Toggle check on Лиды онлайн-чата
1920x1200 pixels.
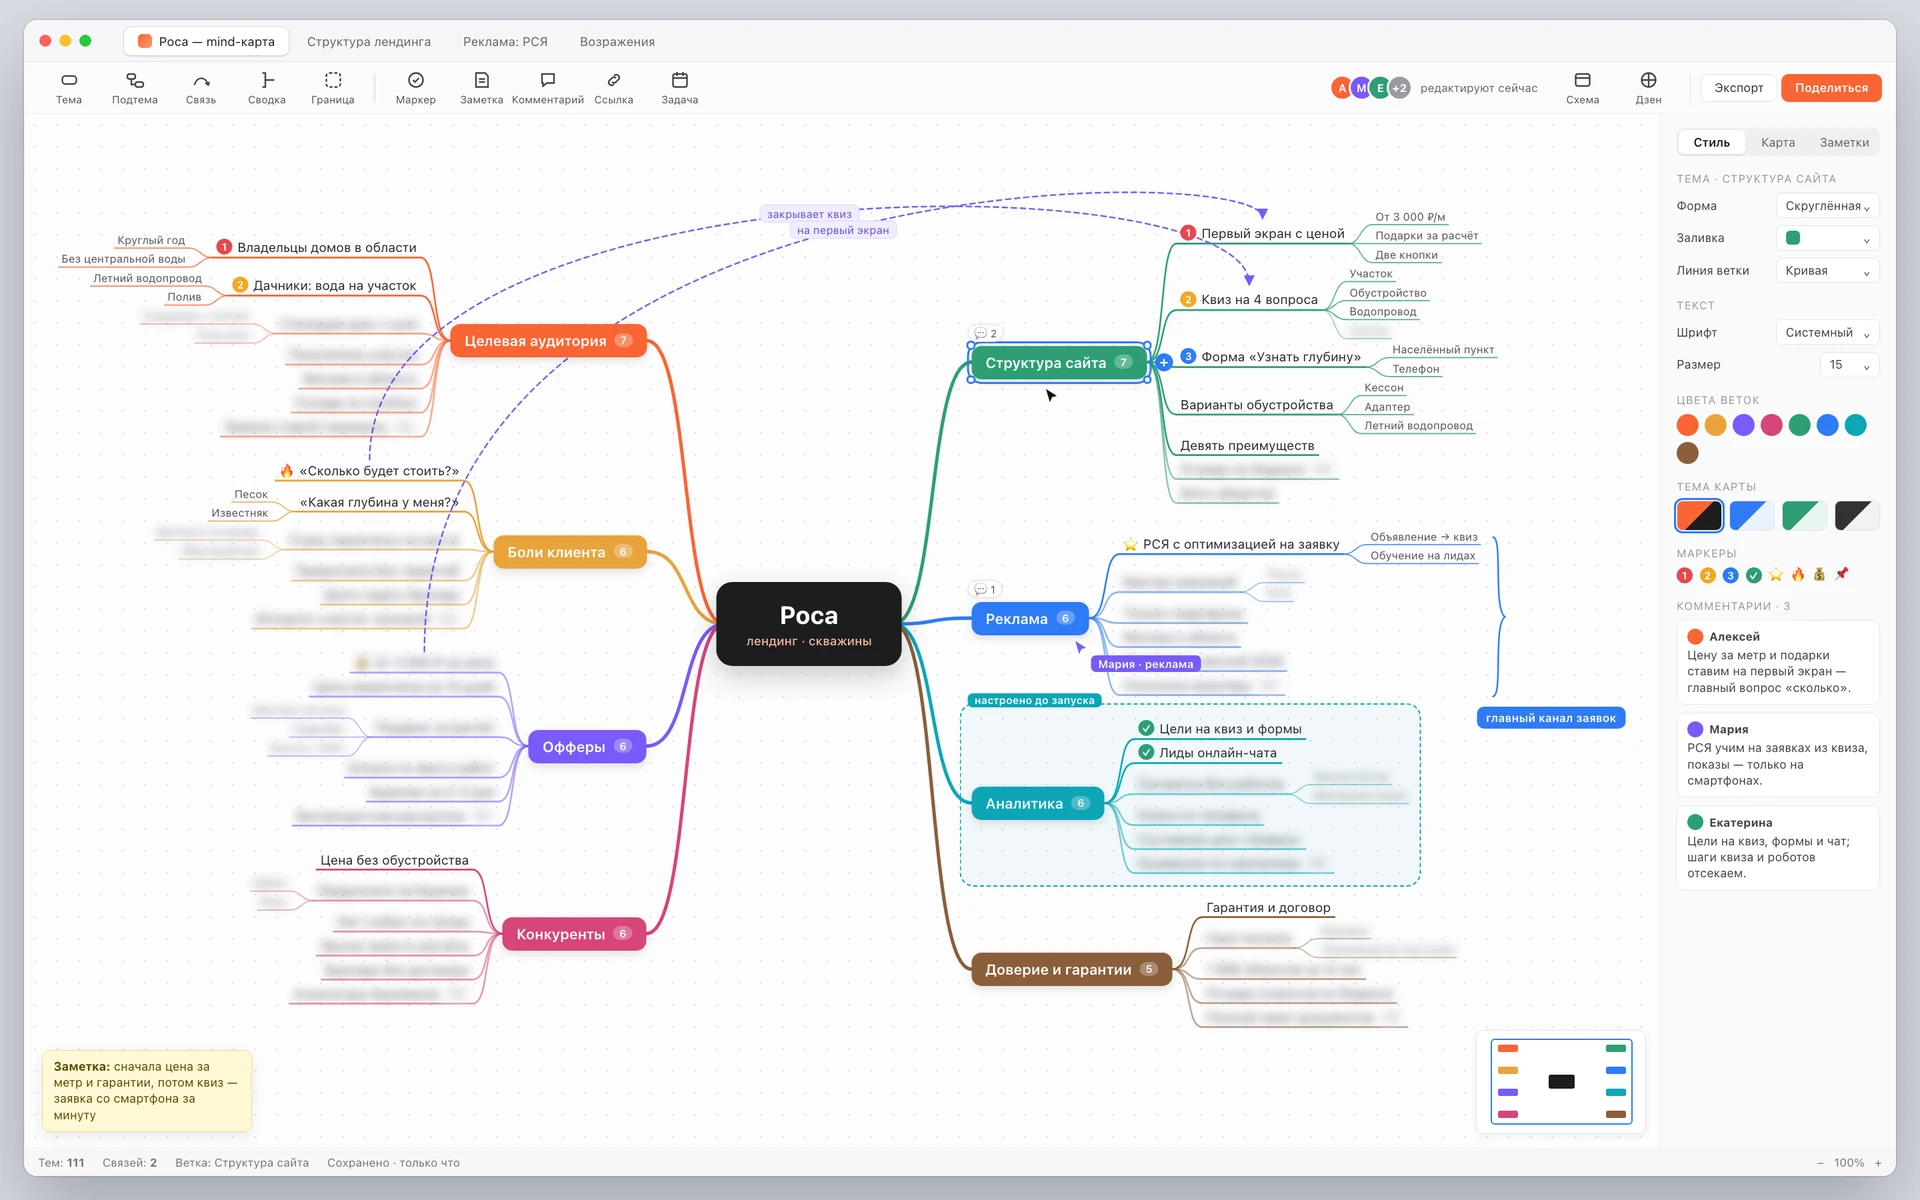(x=1146, y=752)
